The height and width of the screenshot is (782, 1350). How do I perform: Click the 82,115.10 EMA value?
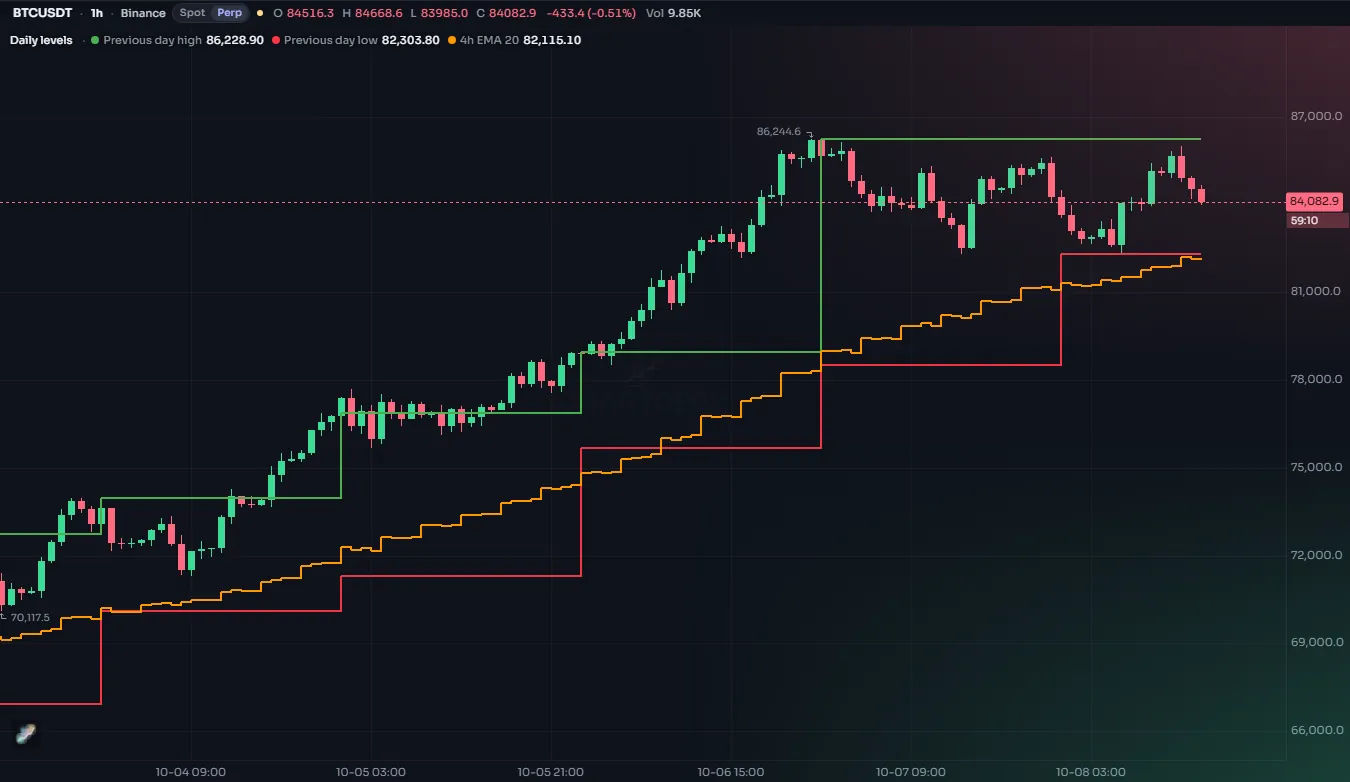pyautogui.click(x=552, y=40)
